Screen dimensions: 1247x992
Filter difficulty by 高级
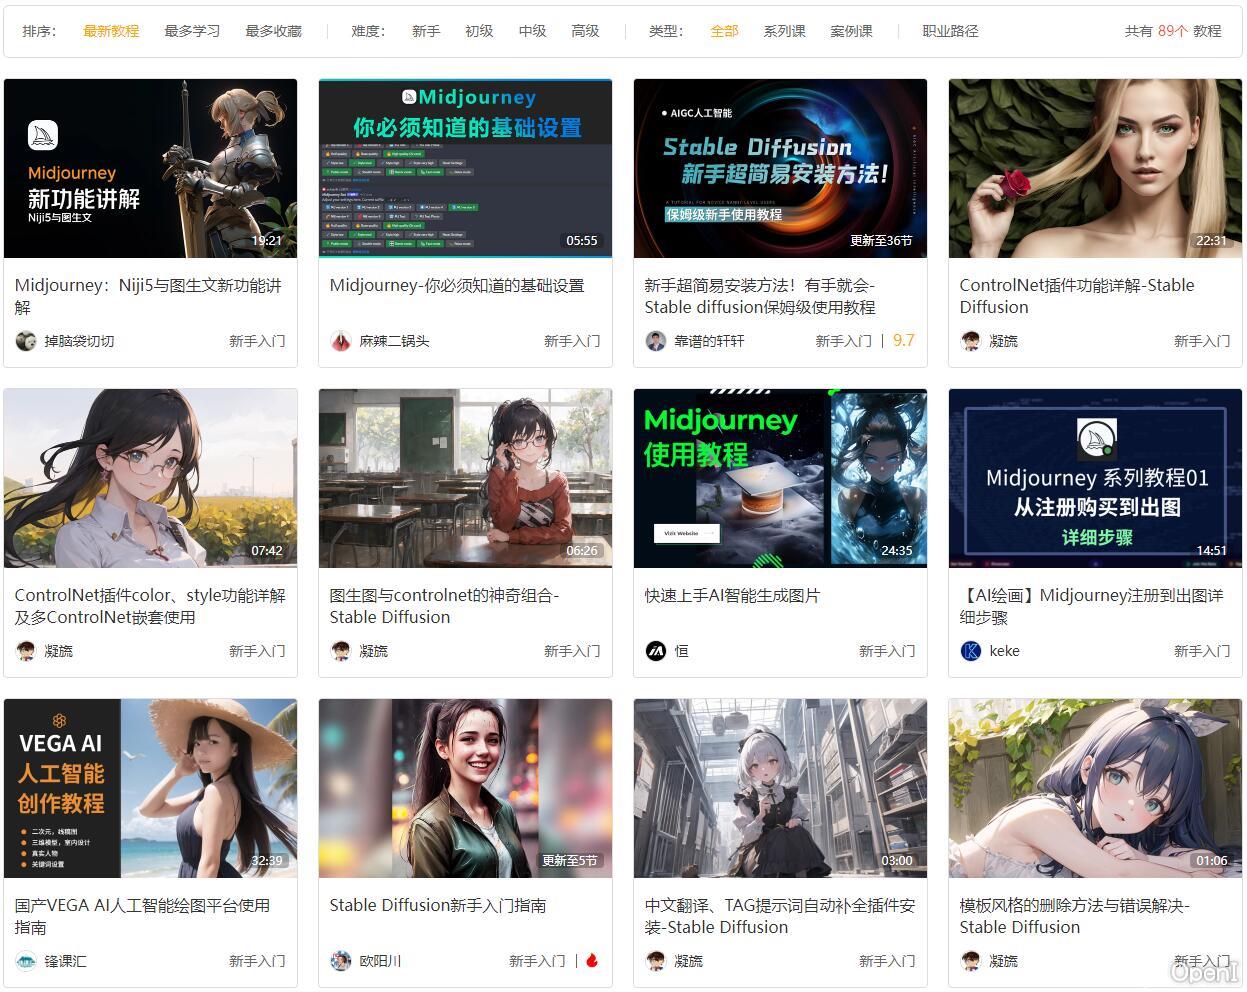click(585, 31)
